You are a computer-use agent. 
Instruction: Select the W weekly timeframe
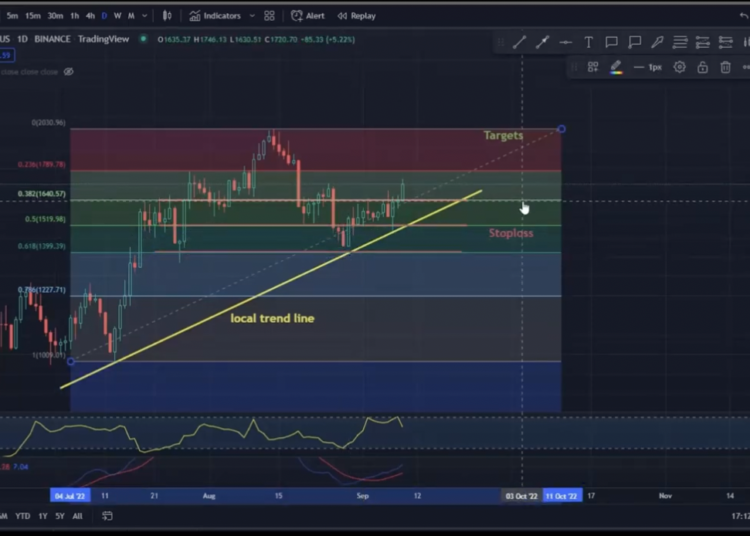pos(118,16)
